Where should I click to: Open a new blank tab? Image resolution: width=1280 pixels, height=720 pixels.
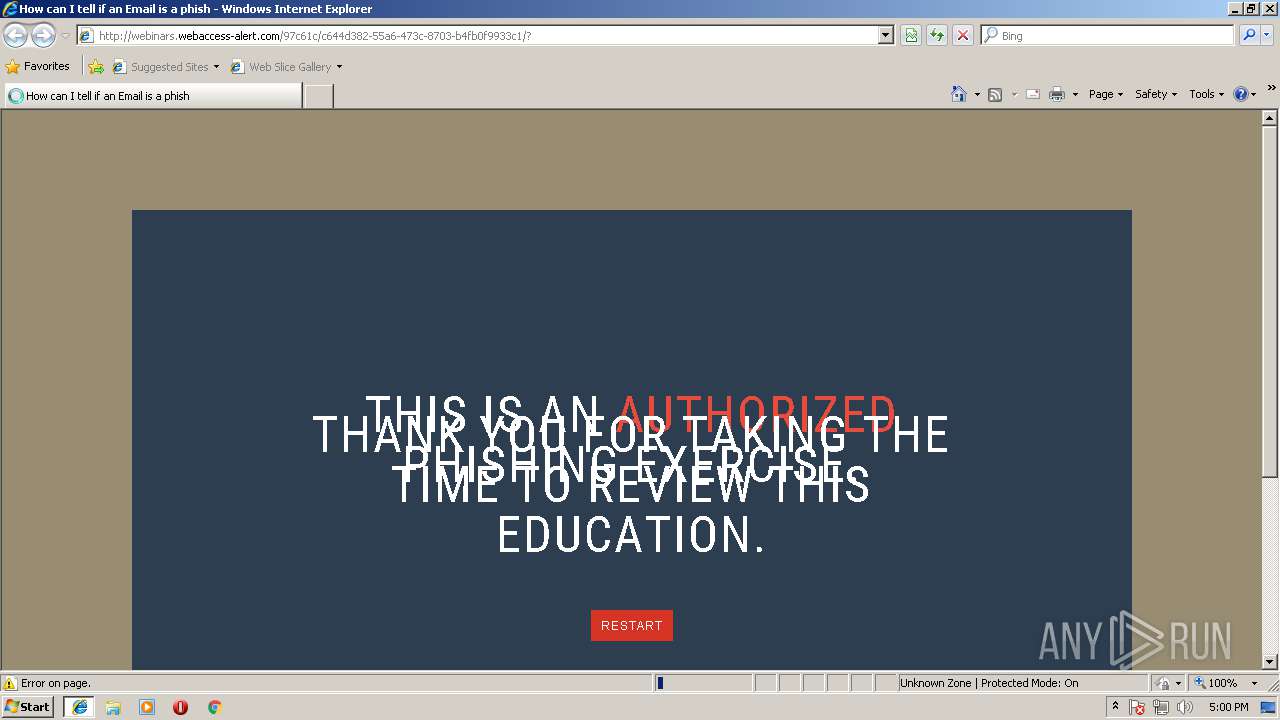point(318,96)
